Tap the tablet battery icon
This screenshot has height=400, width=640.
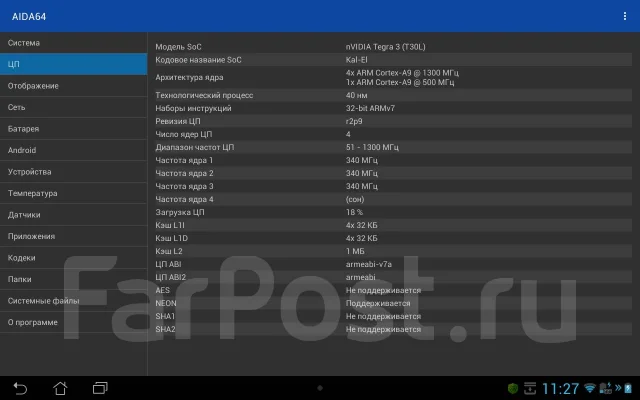tap(629, 388)
